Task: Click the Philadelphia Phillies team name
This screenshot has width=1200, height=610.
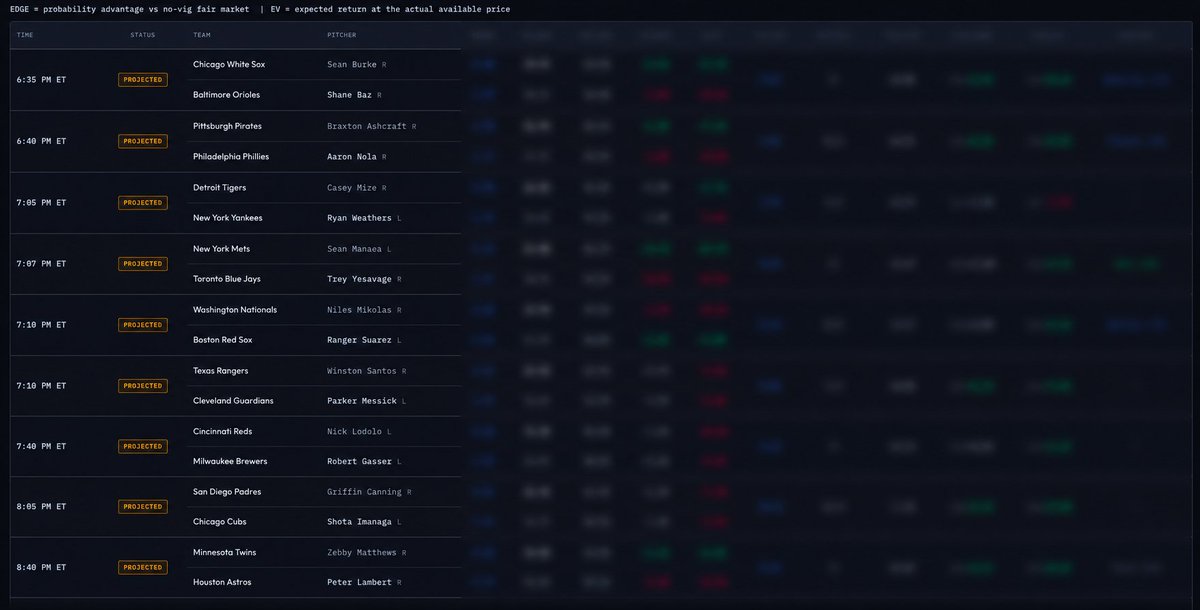Action: coord(231,157)
